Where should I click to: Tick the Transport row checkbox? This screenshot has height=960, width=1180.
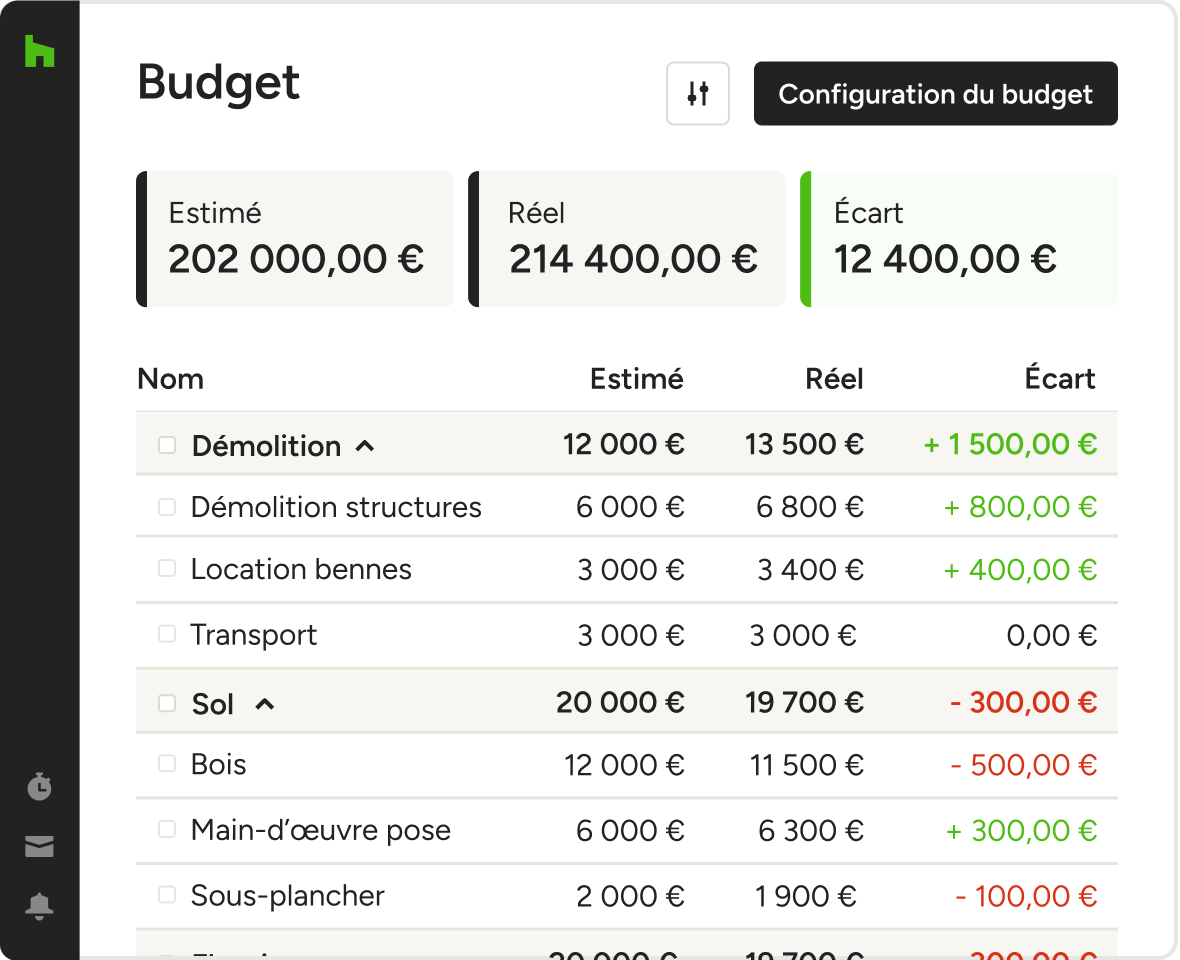point(167,634)
